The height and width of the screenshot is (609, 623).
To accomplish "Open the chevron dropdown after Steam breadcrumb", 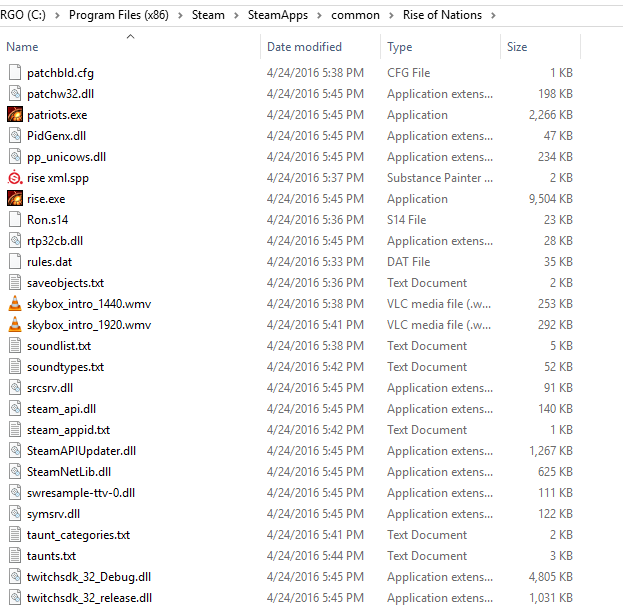I will (x=236, y=15).
